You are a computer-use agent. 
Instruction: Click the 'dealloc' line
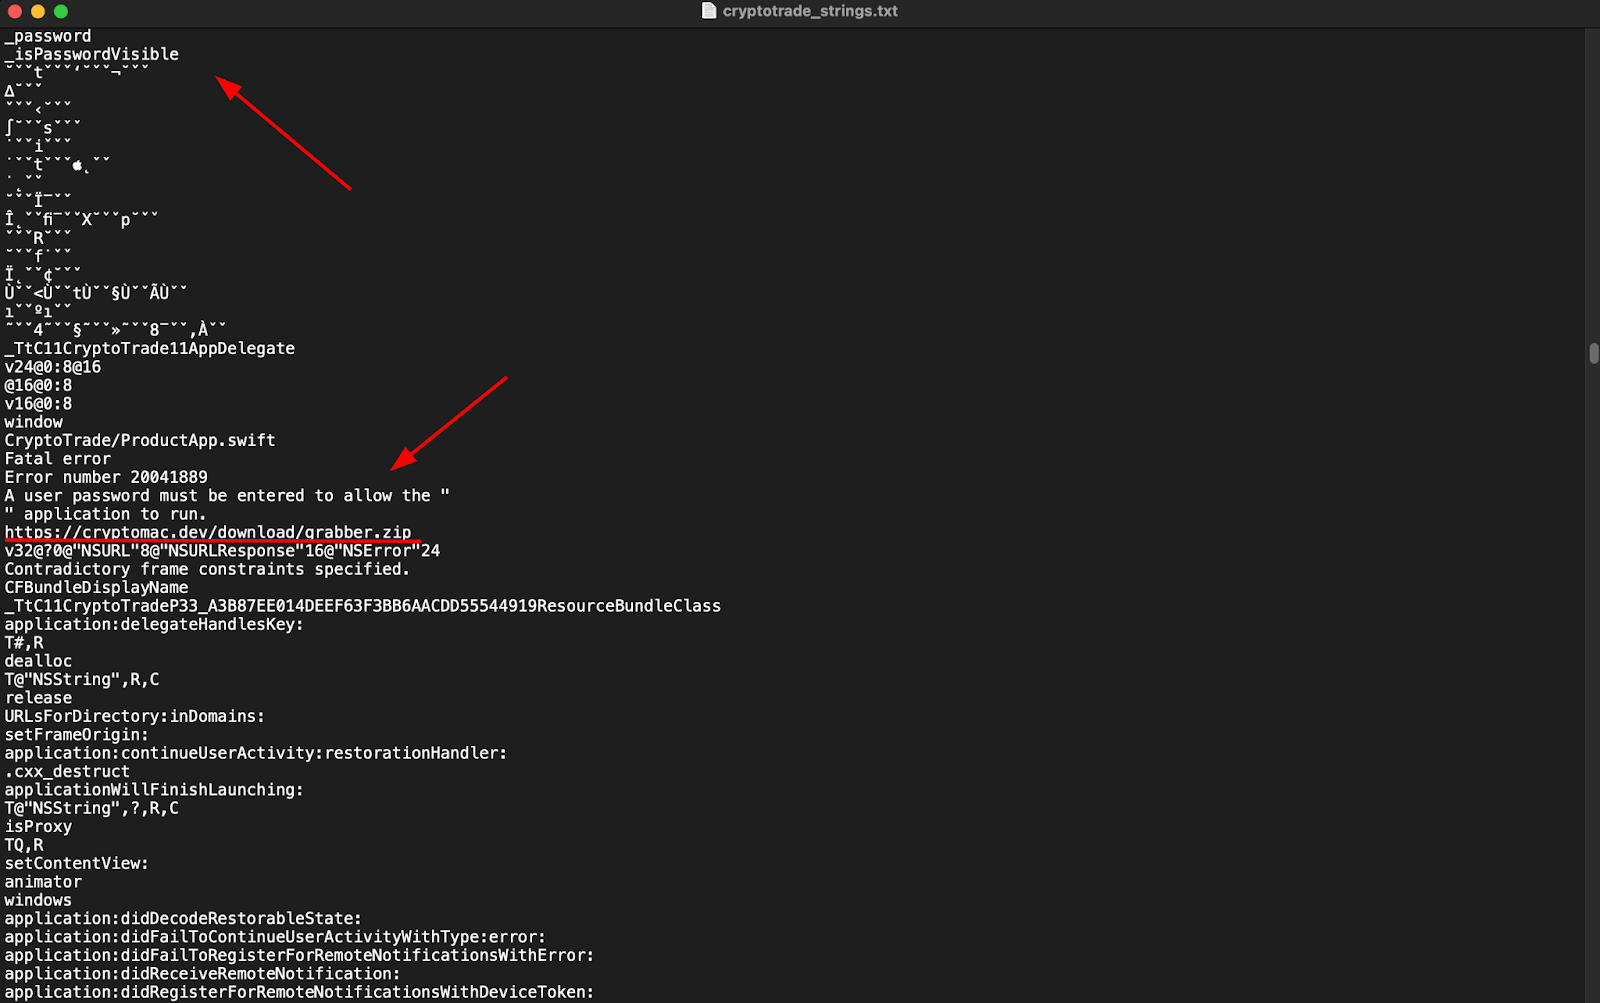[38, 661]
